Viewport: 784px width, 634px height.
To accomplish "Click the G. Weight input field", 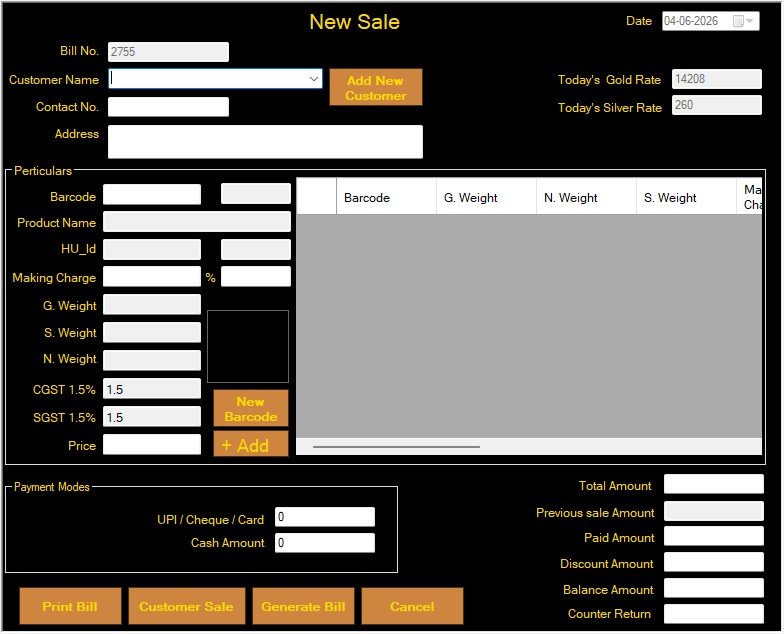I will (152, 304).
